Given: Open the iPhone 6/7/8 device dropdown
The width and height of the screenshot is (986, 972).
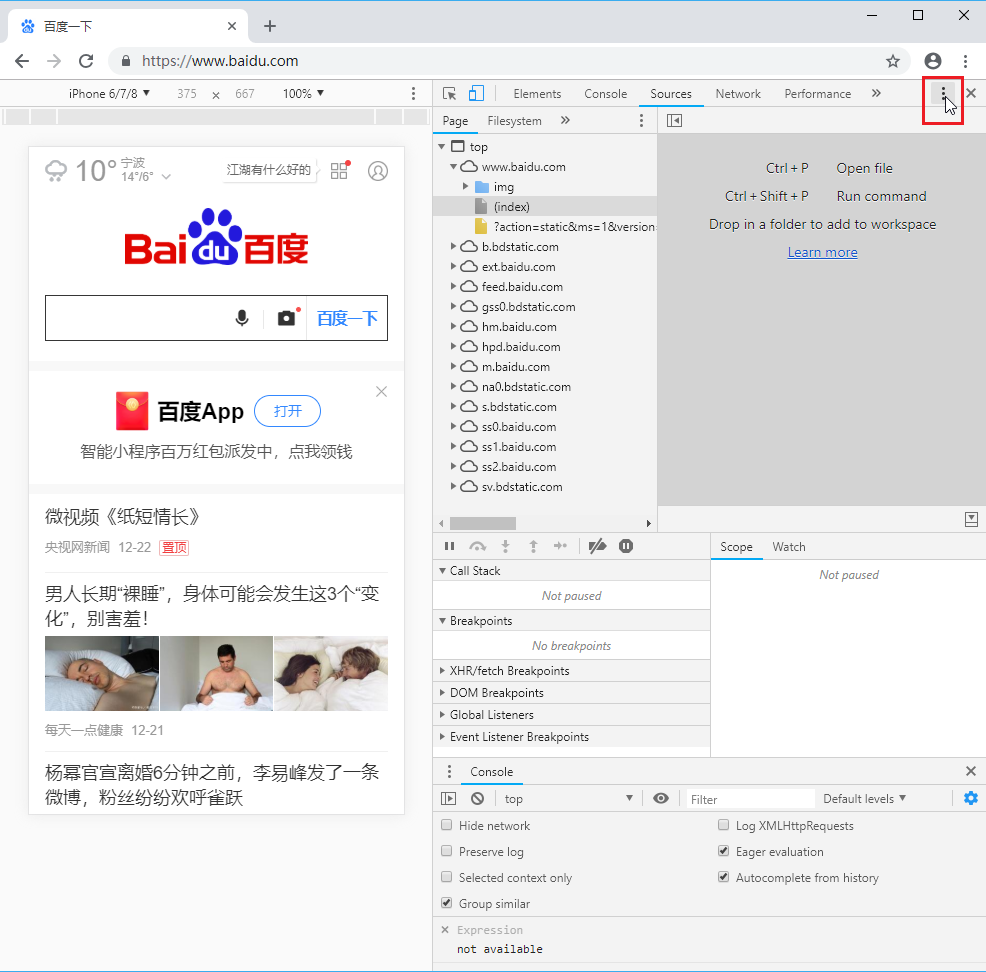Looking at the screenshot, I should [x=109, y=94].
